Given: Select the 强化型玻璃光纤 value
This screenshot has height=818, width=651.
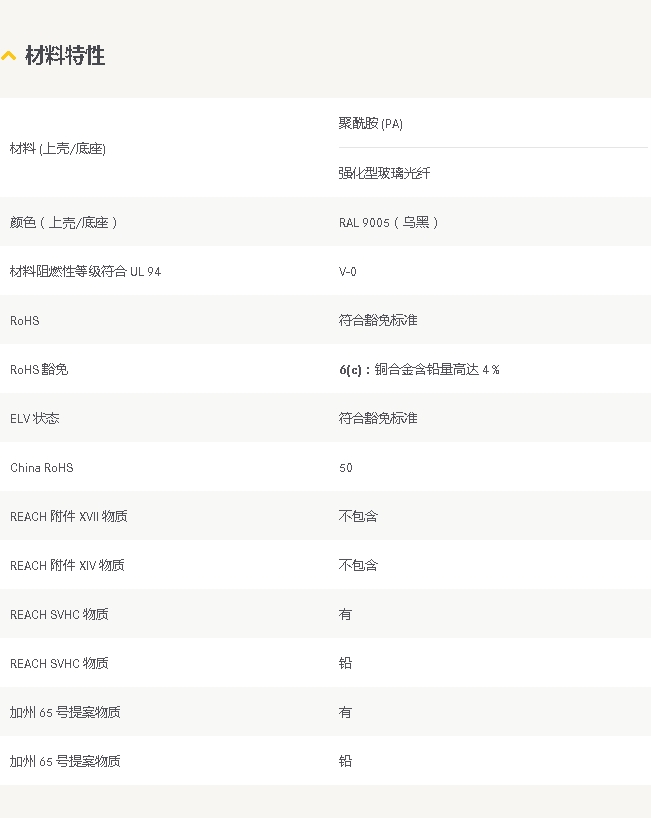Looking at the screenshot, I should click(x=384, y=173).
